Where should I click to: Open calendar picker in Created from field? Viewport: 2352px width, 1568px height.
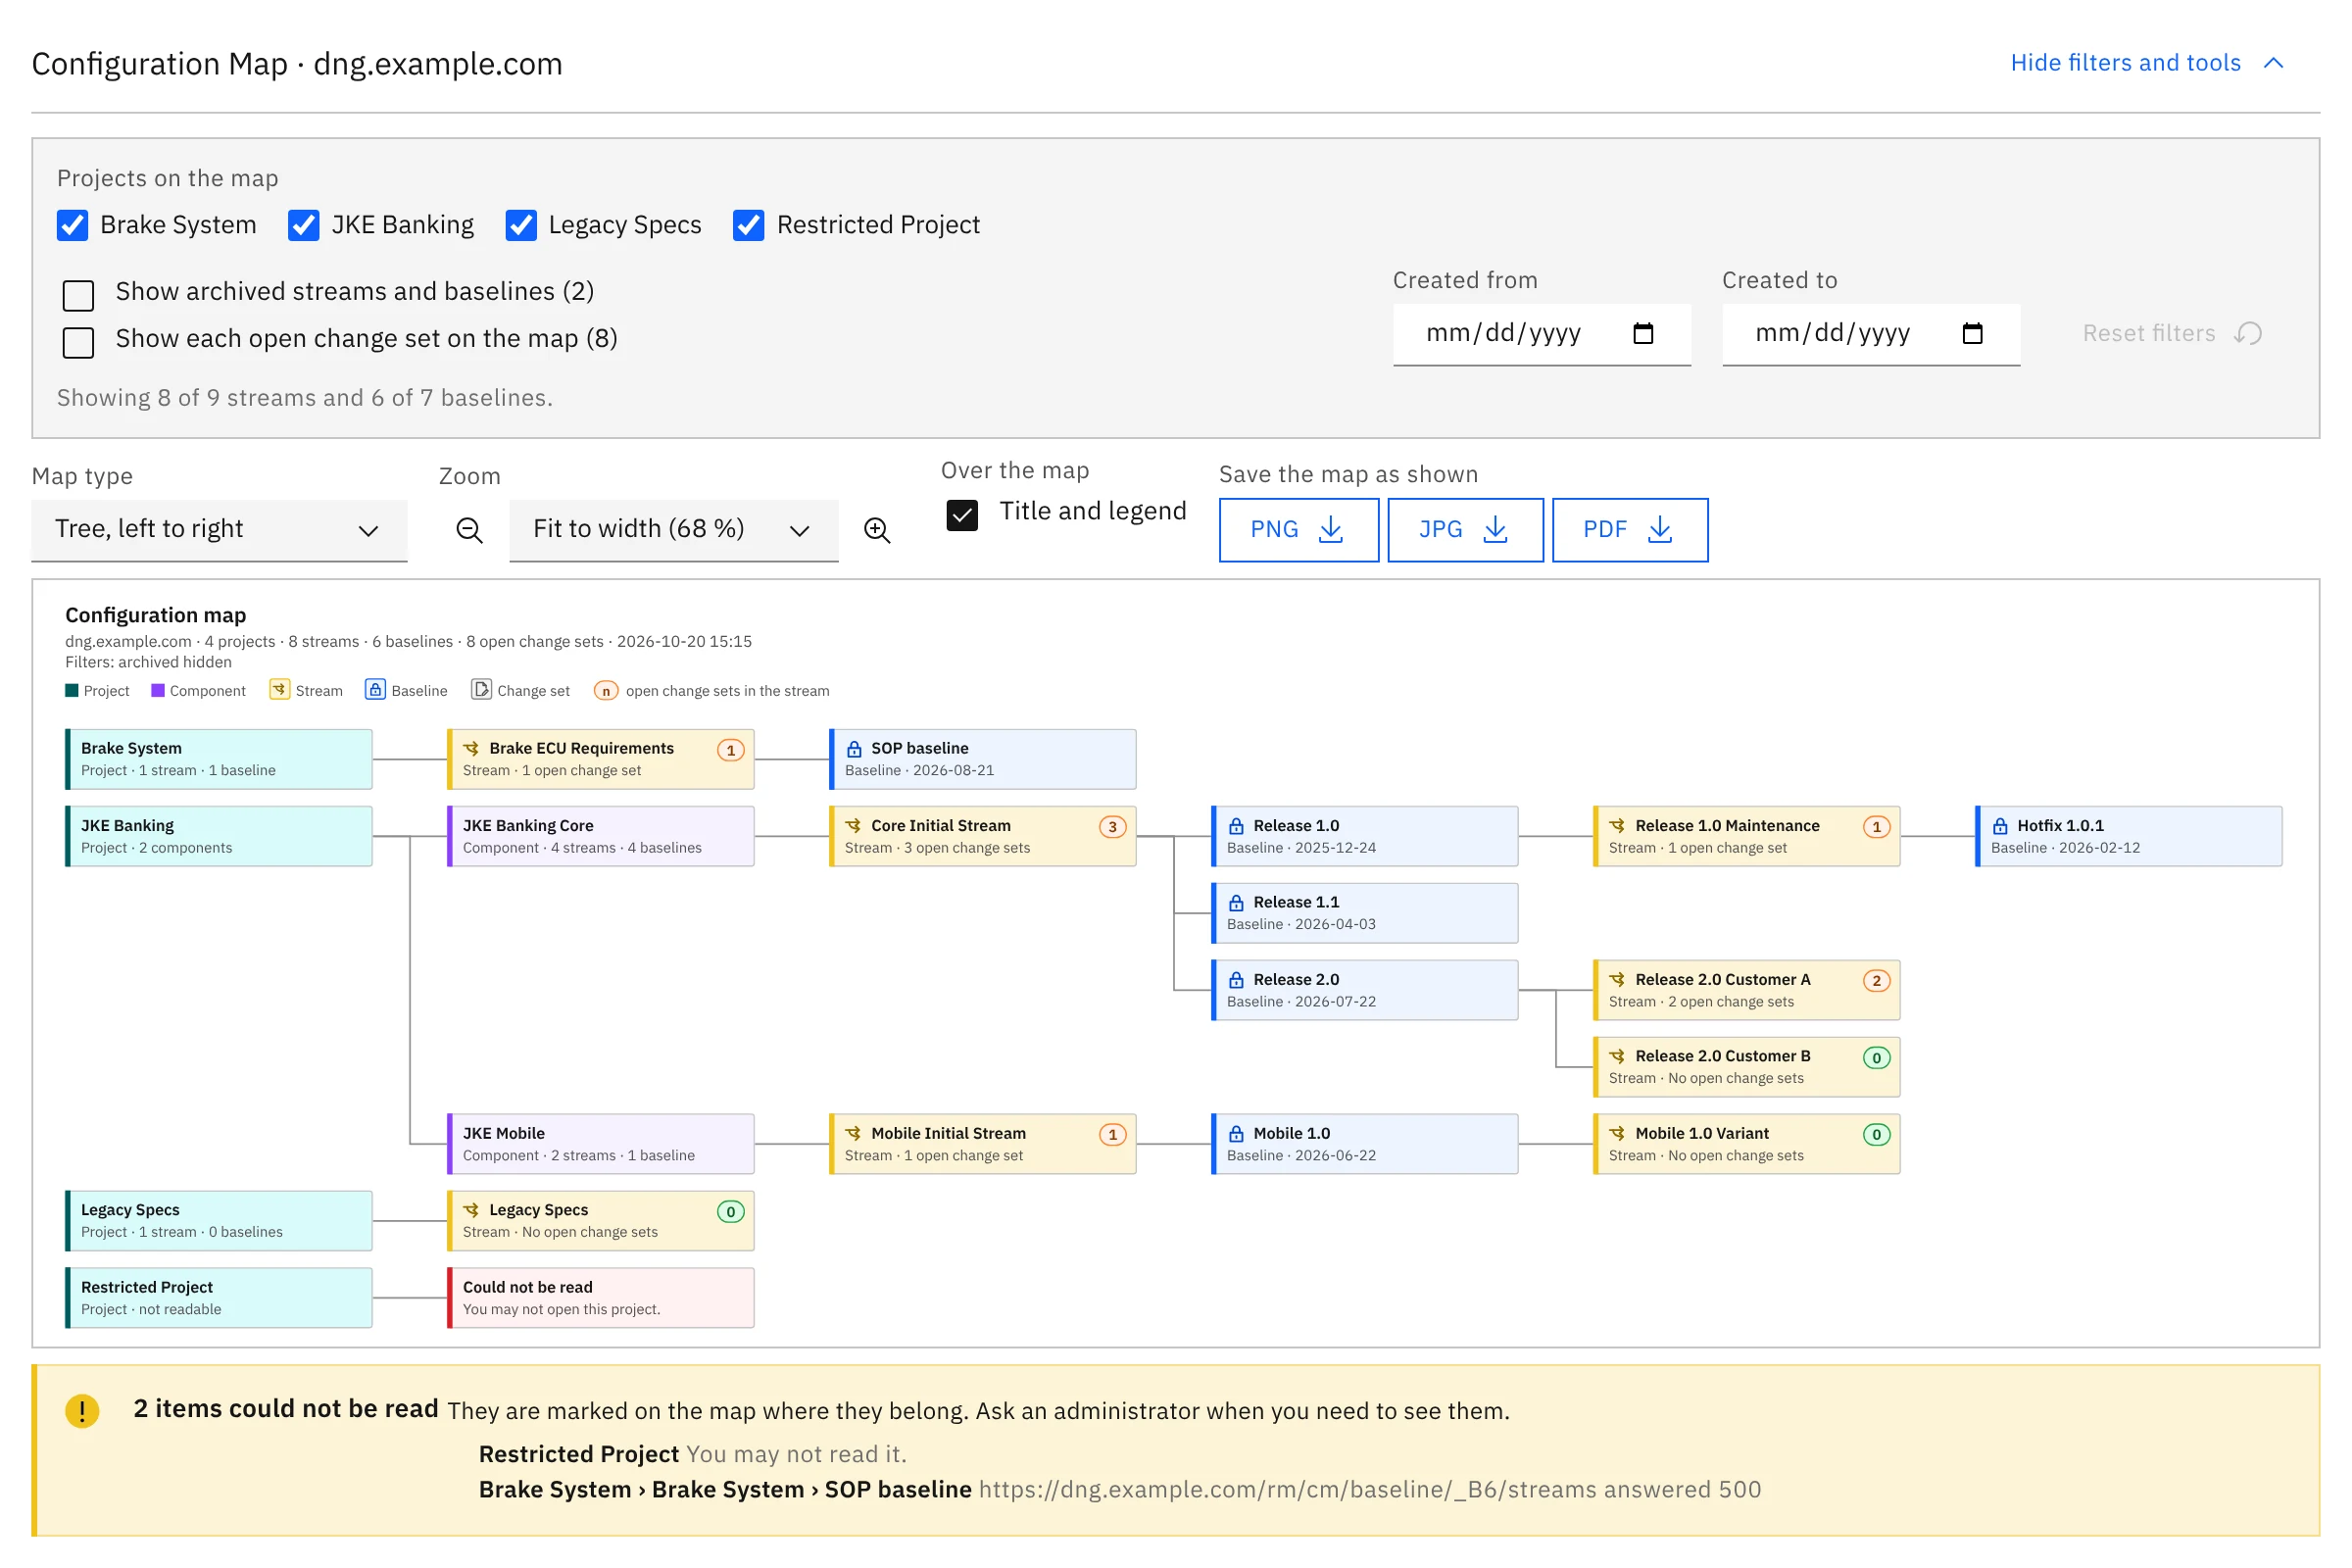click(1643, 333)
